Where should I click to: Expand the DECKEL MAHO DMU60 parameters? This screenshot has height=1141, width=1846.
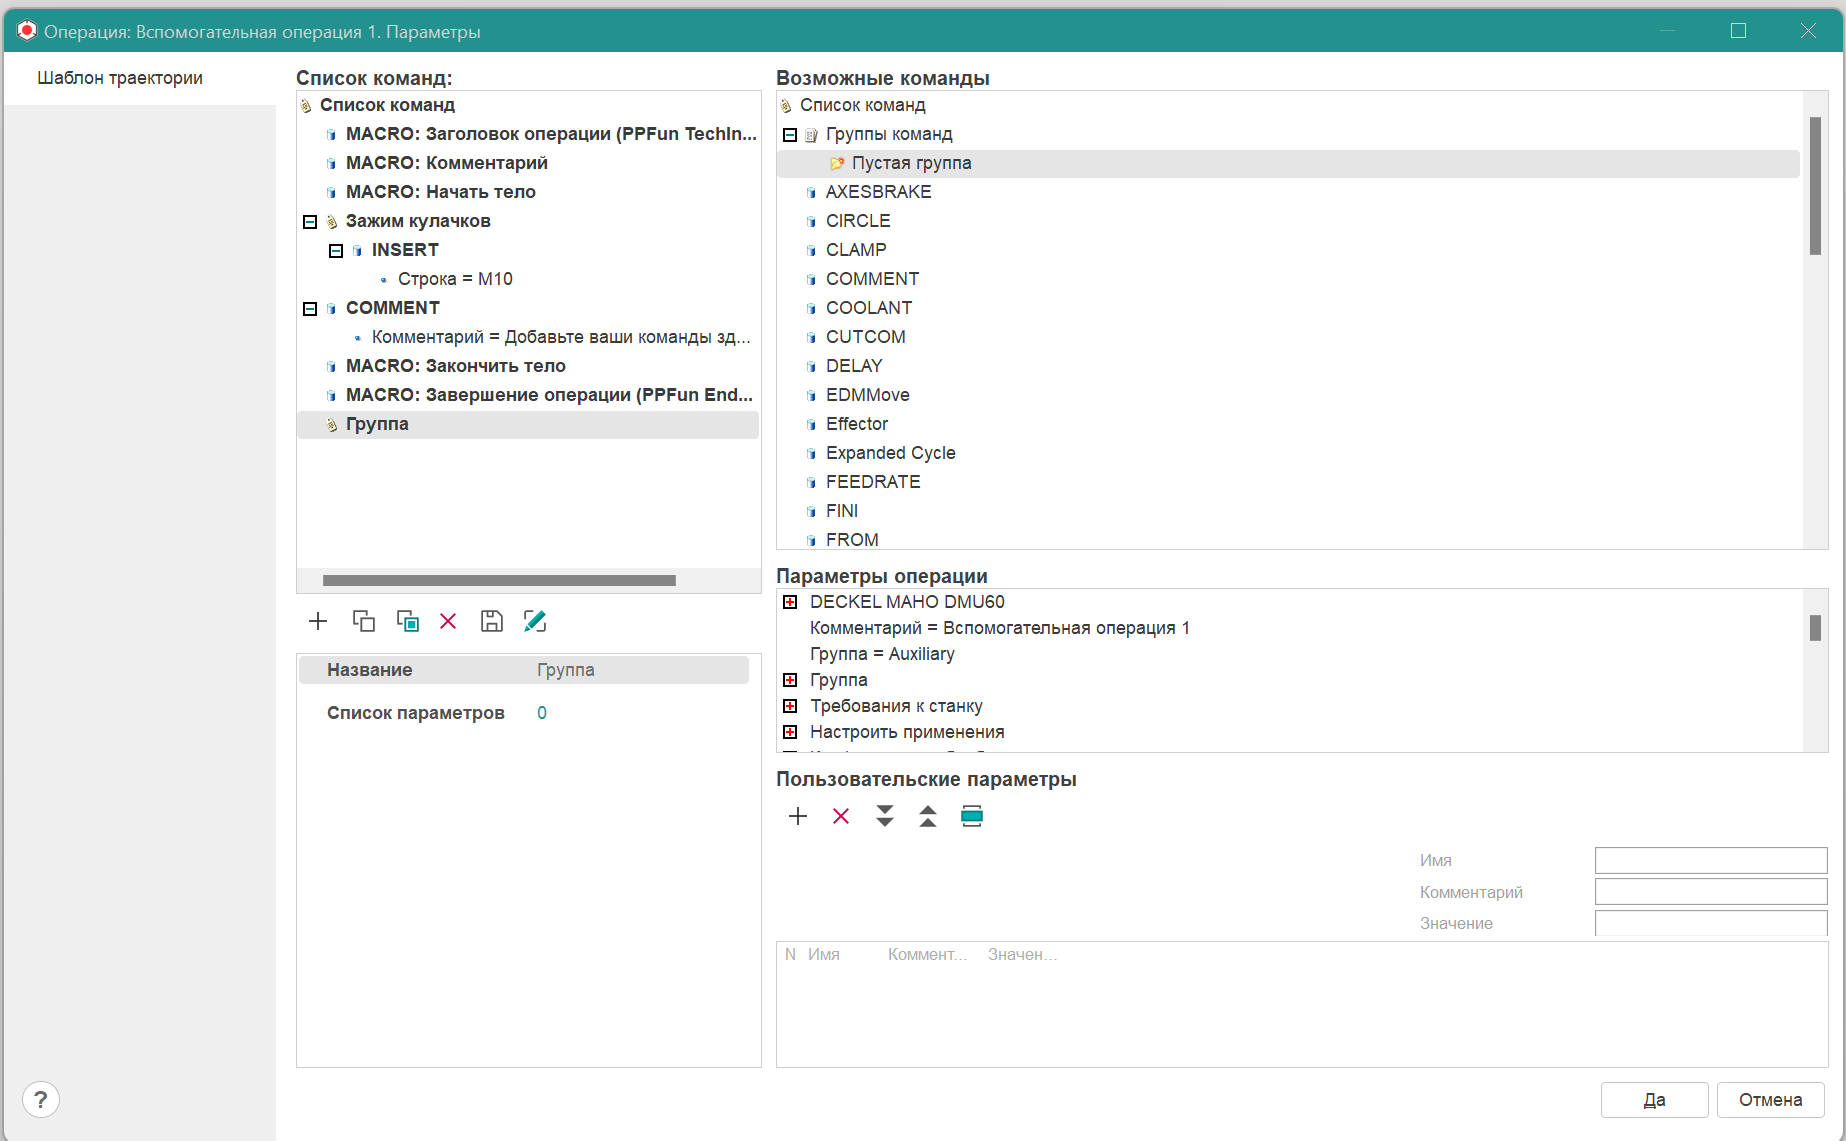(790, 602)
